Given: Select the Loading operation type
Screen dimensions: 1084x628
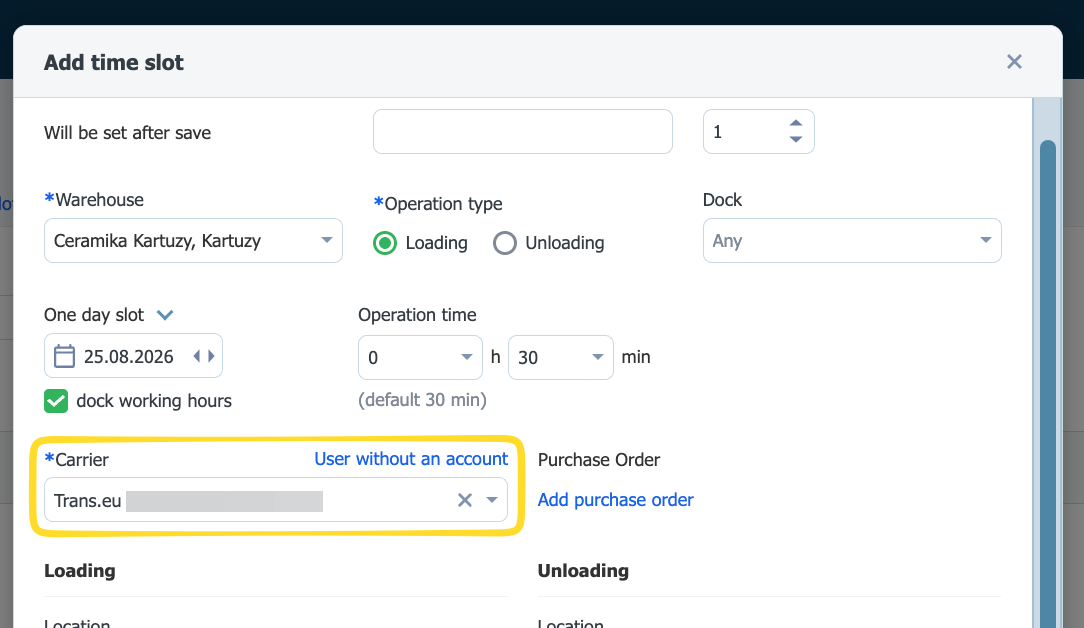Looking at the screenshot, I should pos(385,243).
